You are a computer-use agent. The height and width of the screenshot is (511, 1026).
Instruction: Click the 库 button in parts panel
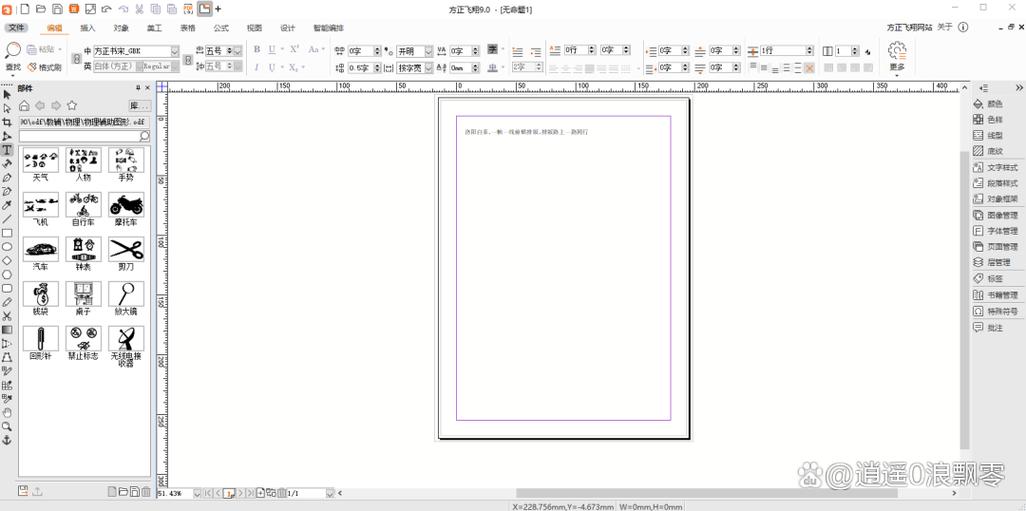[x=139, y=105]
